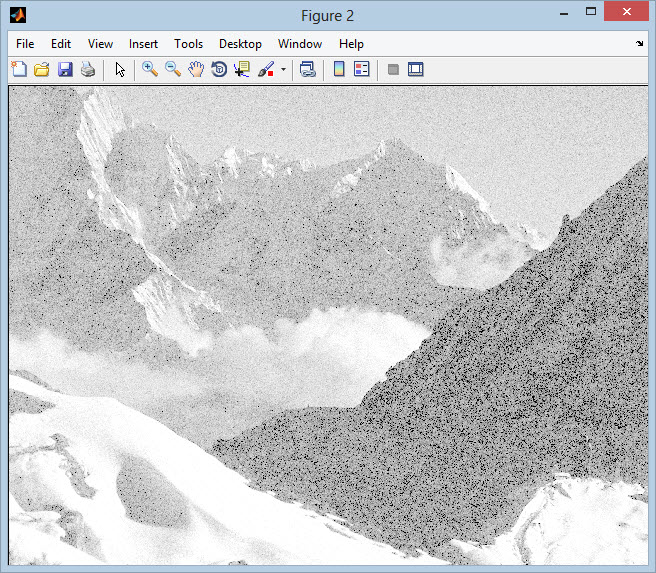This screenshot has height=573, width=656.
Task: Open the View menu
Action: (100, 44)
